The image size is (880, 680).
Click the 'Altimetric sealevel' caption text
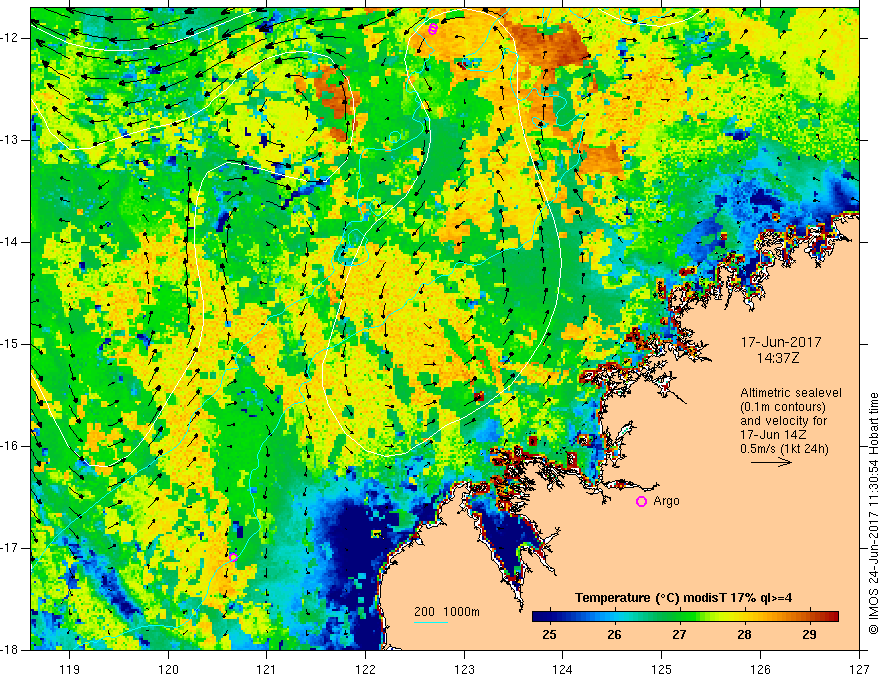[791, 393]
